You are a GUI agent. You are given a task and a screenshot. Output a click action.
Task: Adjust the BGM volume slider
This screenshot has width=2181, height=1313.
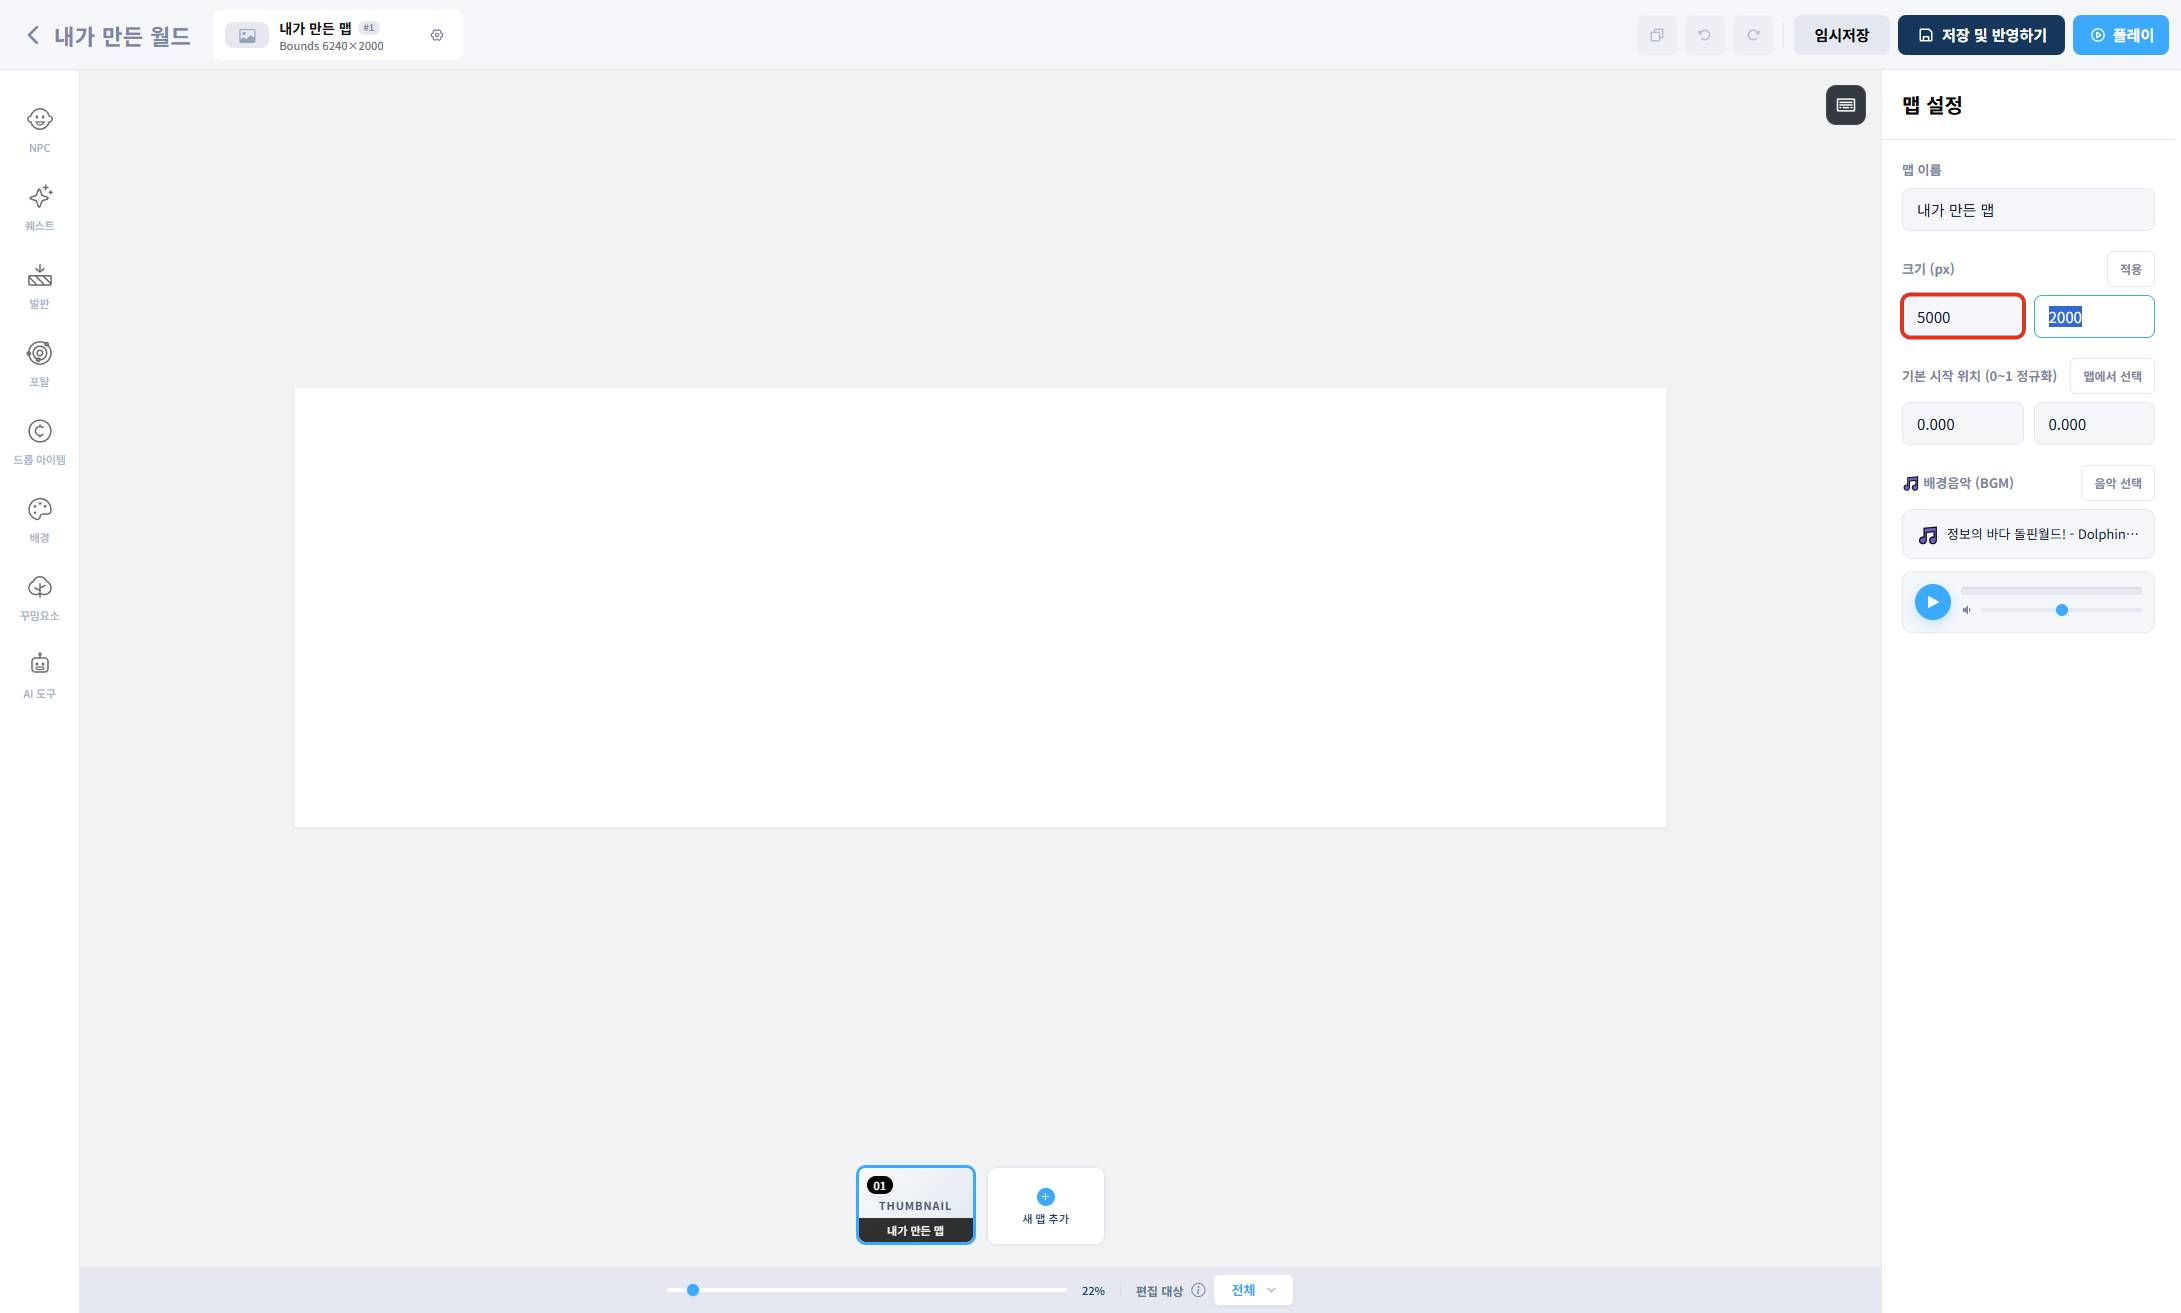[2061, 610]
